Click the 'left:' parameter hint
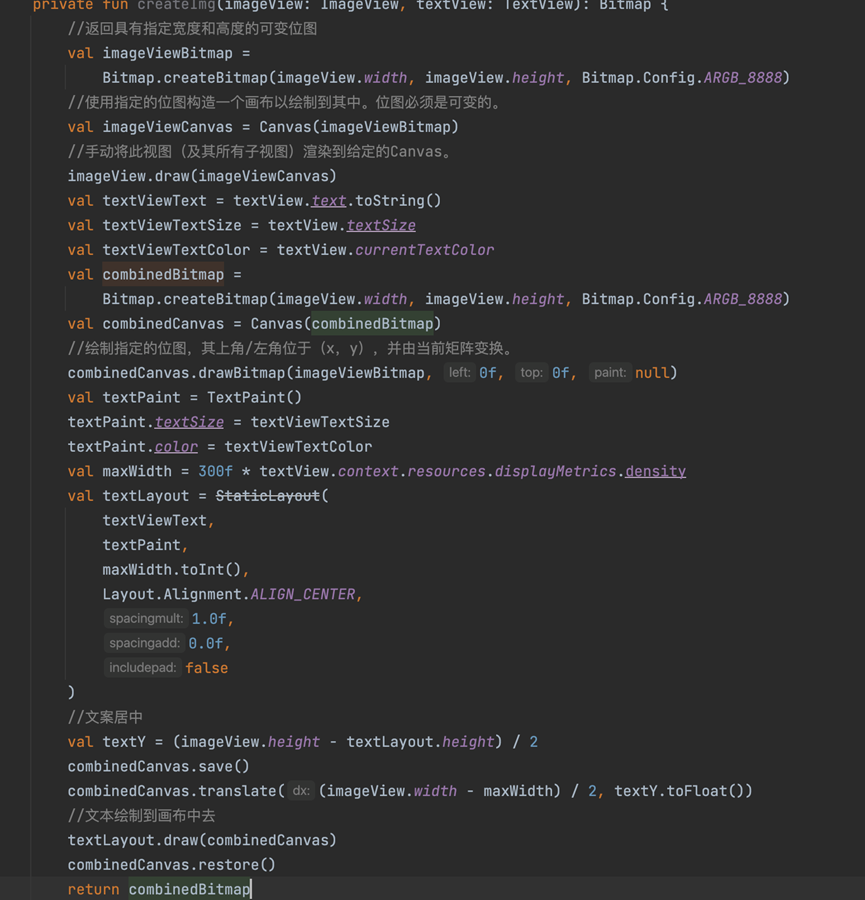This screenshot has height=900, width=865. point(459,373)
